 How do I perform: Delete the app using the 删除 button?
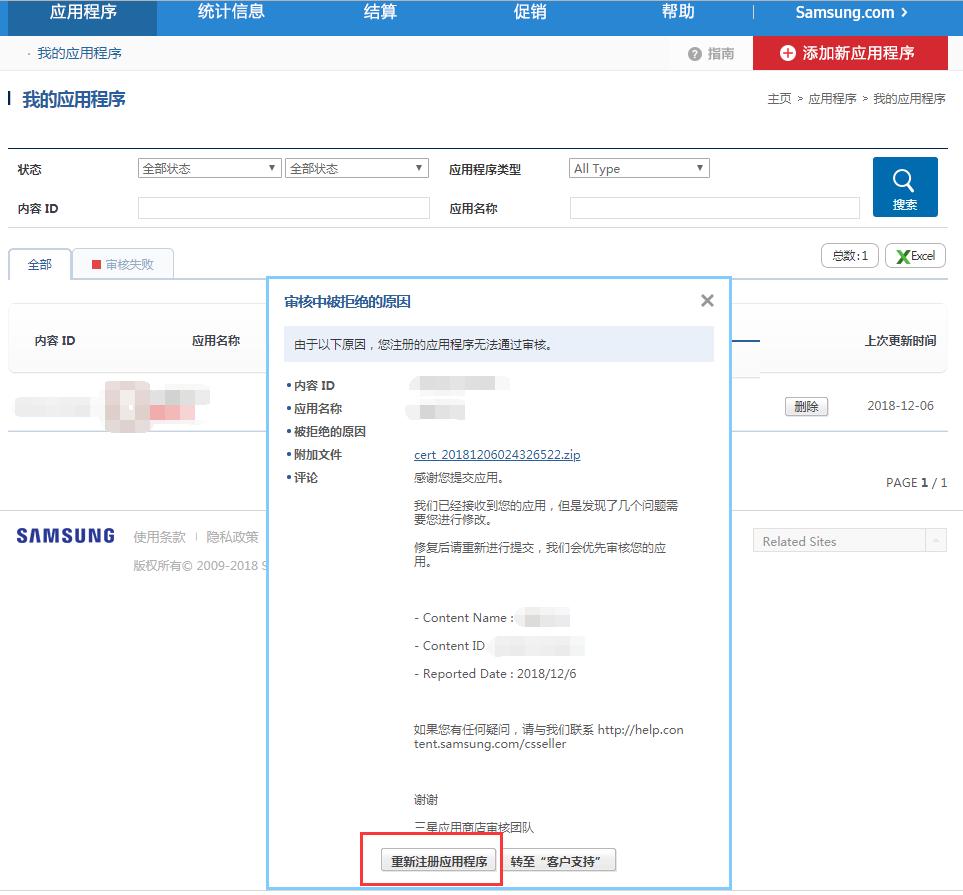pos(806,406)
